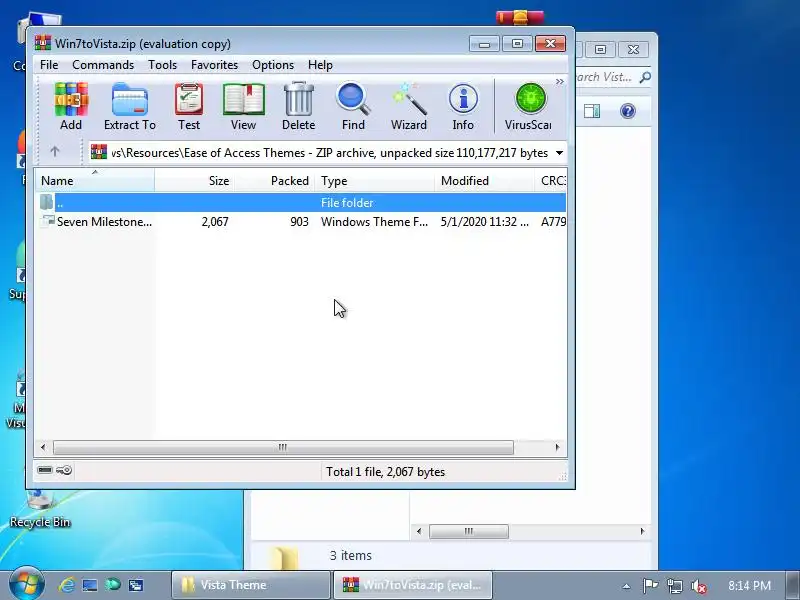This screenshot has width=800, height=600.
Task: Go up one folder level arrow
Action: click(x=55, y=152)
